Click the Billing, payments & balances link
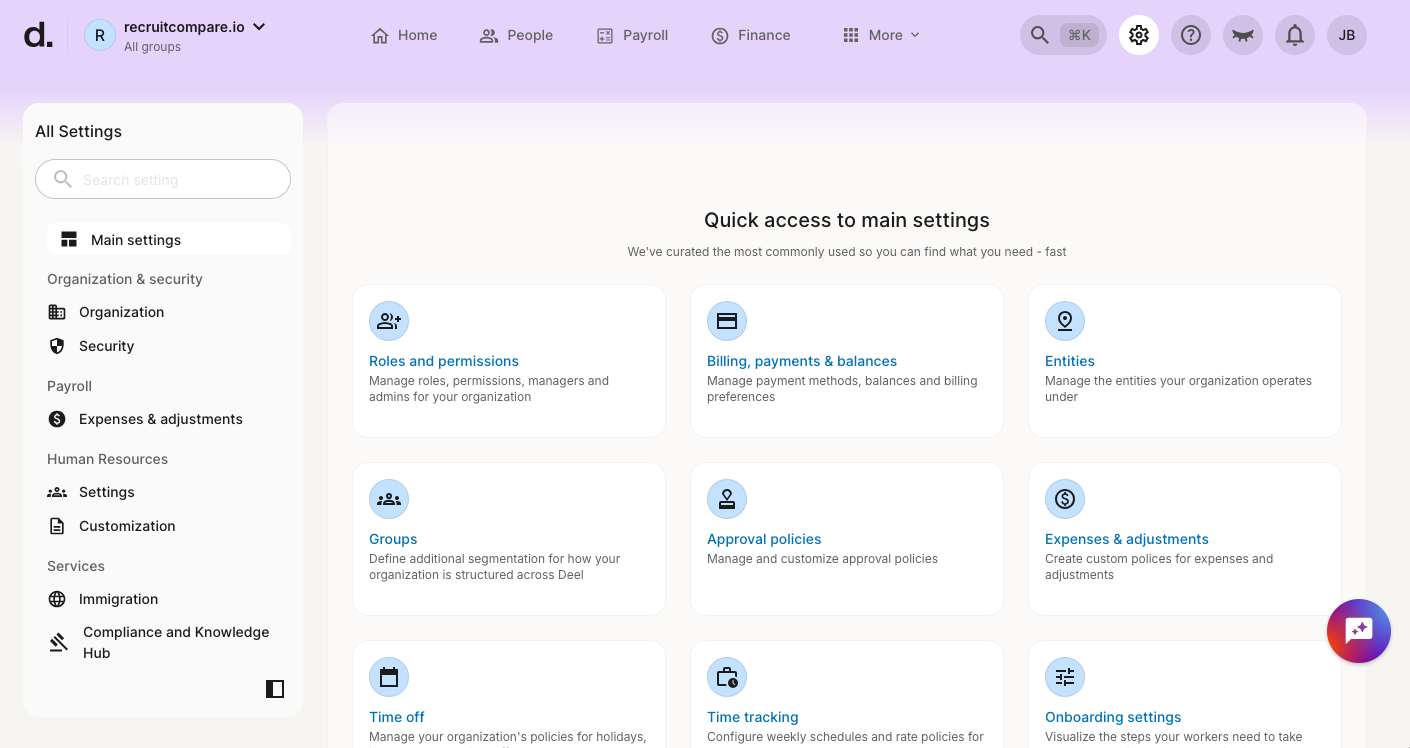The image size is (1410, 748). point(802,361)
